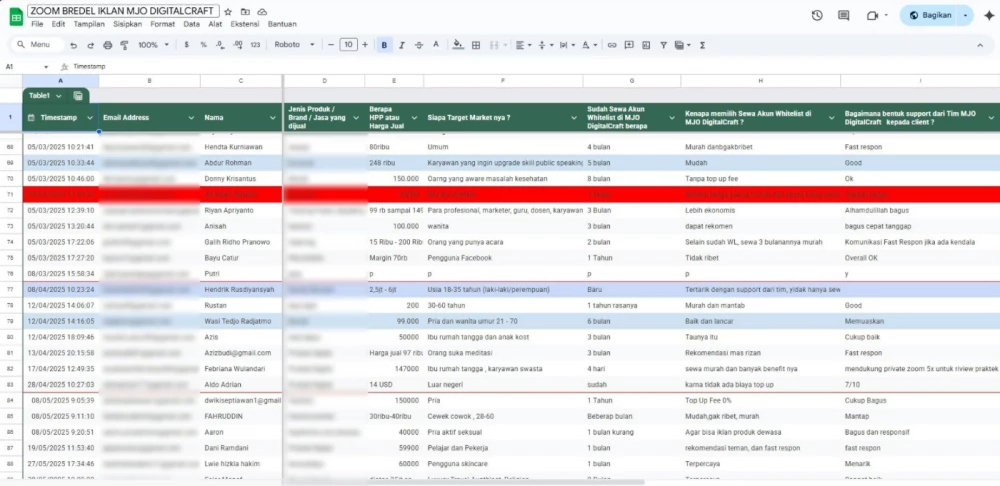The width and height of the screenshot is (1000, 486).
Task: Click the Bagikan share button
Action: tap(931, 15)
